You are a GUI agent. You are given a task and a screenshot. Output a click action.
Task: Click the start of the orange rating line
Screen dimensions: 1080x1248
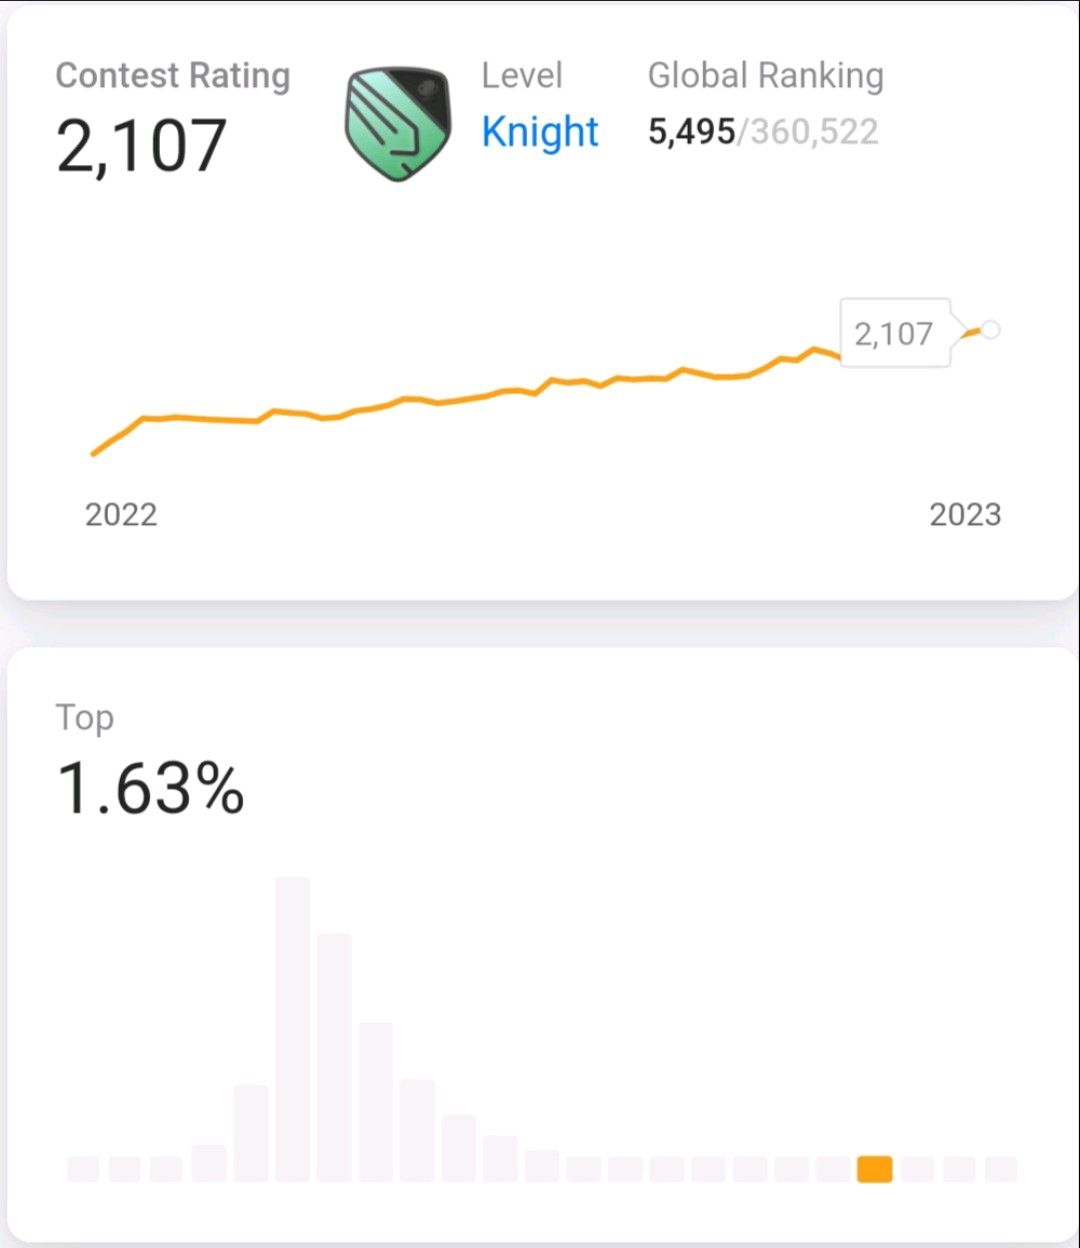coord(94,454)
